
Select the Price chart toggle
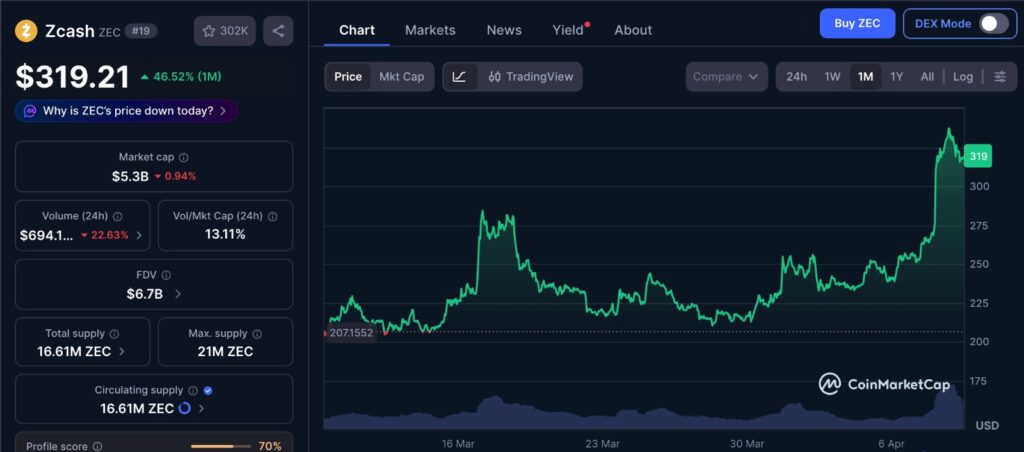[x=348, y=76]
